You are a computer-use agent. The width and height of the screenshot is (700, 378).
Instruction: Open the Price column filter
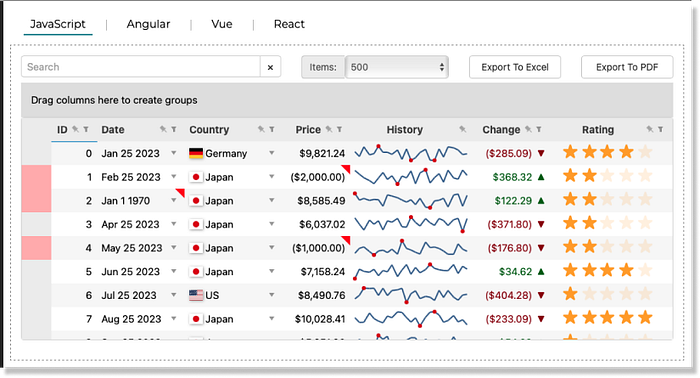pos(339,129)
